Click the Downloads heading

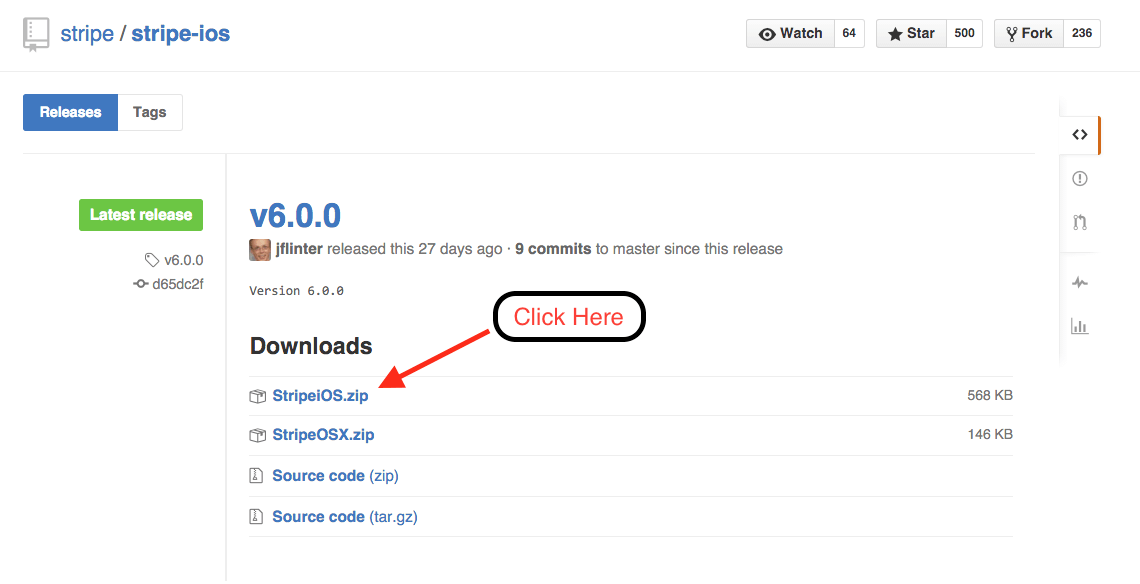pos(311,346)
